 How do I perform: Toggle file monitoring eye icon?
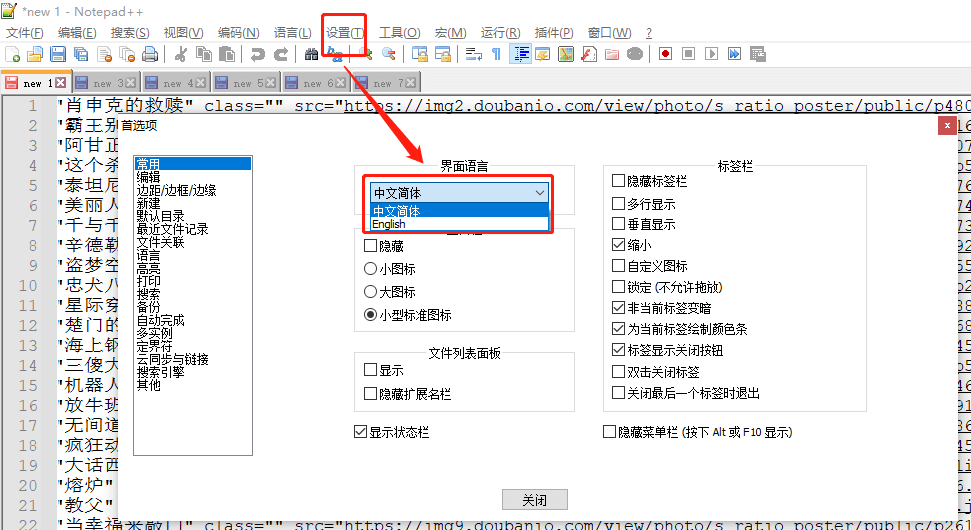point(635,54)
